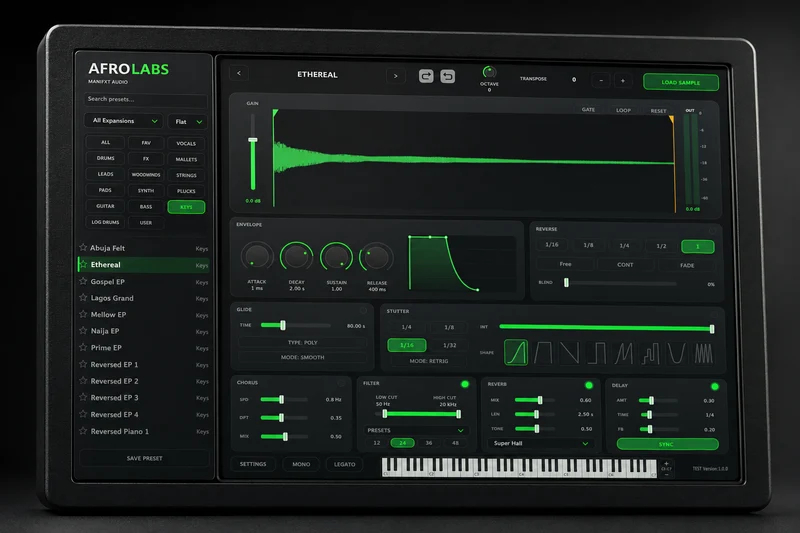
Task: Click the Attack envelope knob
Action: tap(257, 257)
